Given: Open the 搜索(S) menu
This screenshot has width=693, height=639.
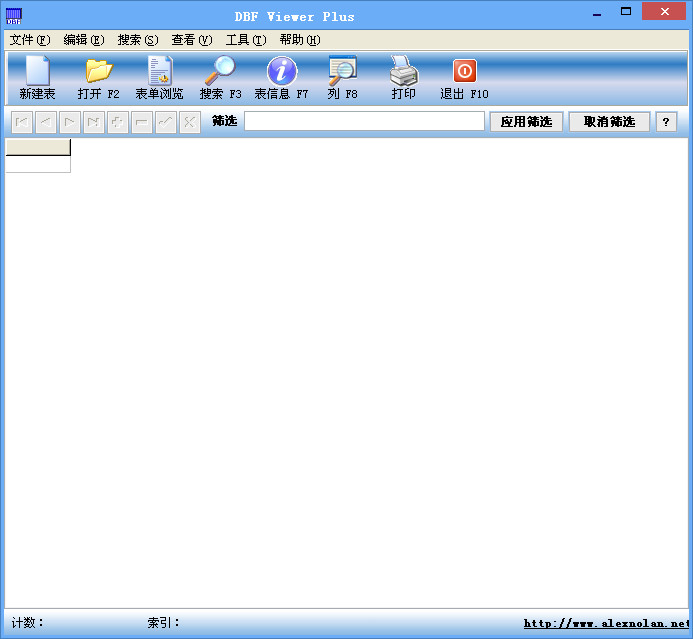Looking at the screenshot, I should pos(138,40).
